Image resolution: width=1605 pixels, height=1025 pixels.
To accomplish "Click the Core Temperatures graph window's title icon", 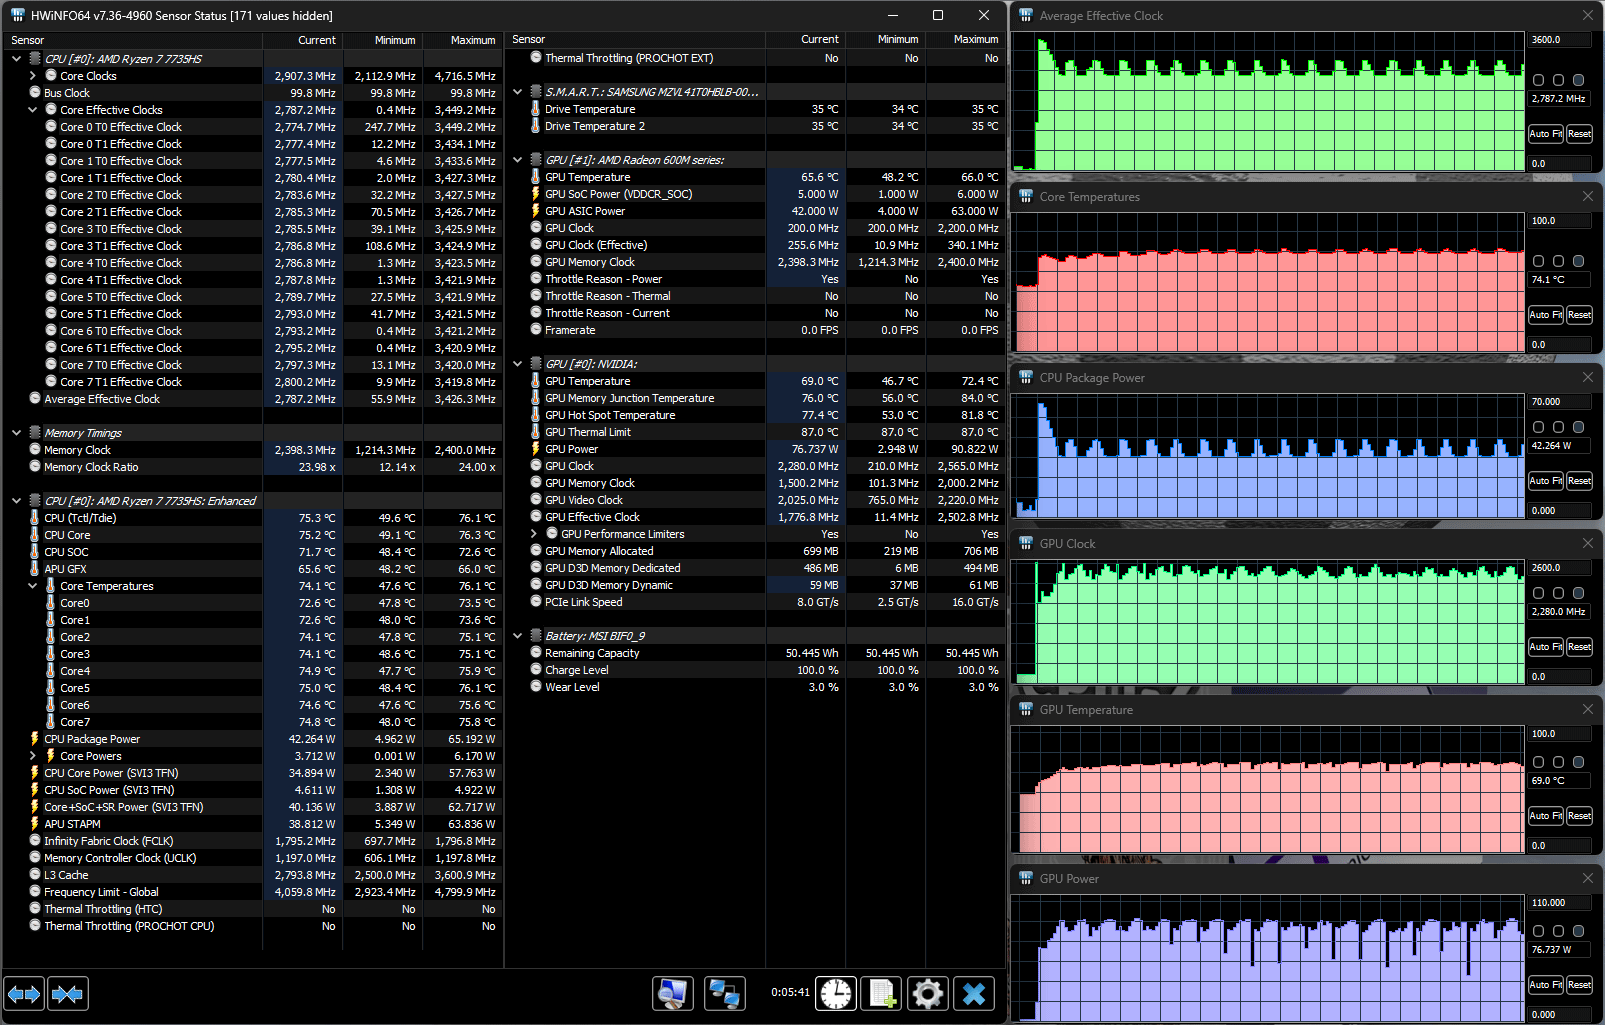I will [1026, 196].
